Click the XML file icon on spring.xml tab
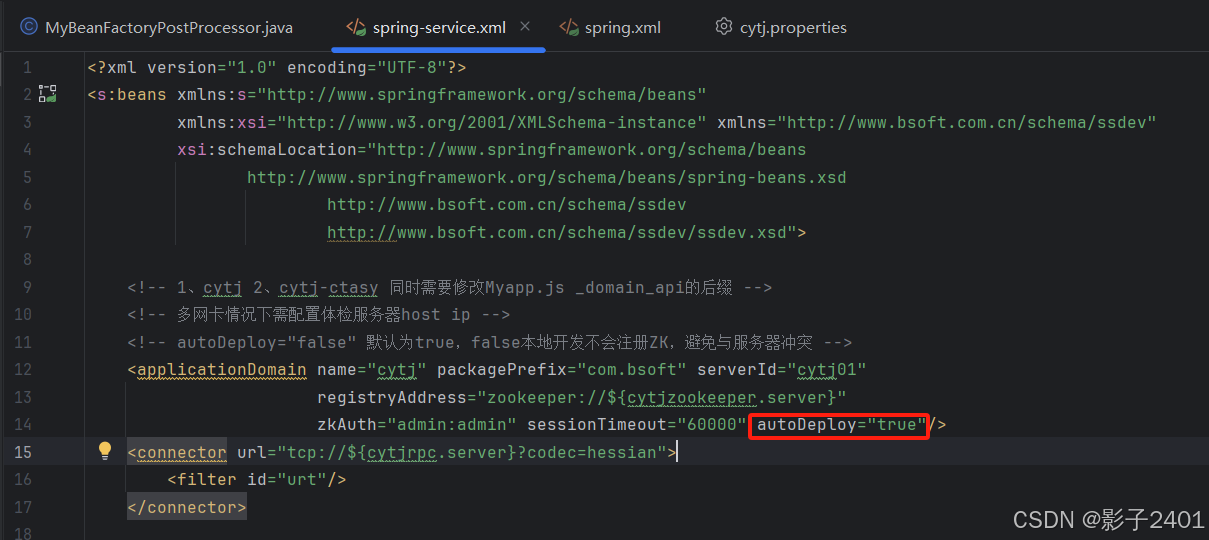Screen dimensions: 1209x540 pos(569,27)
